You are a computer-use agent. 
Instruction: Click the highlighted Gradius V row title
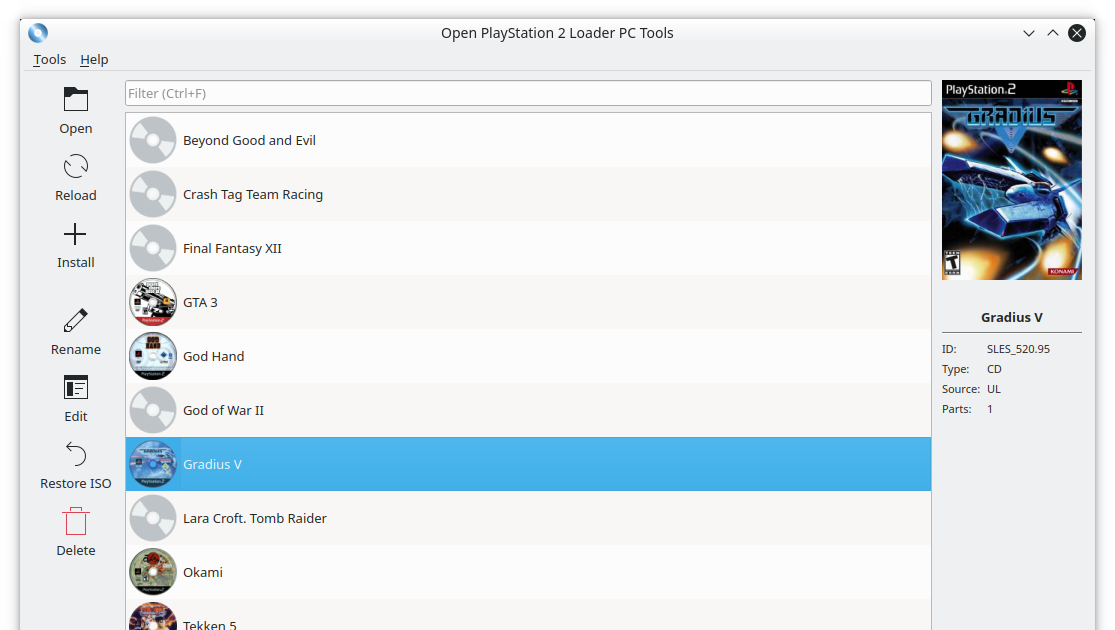(213, 464)
